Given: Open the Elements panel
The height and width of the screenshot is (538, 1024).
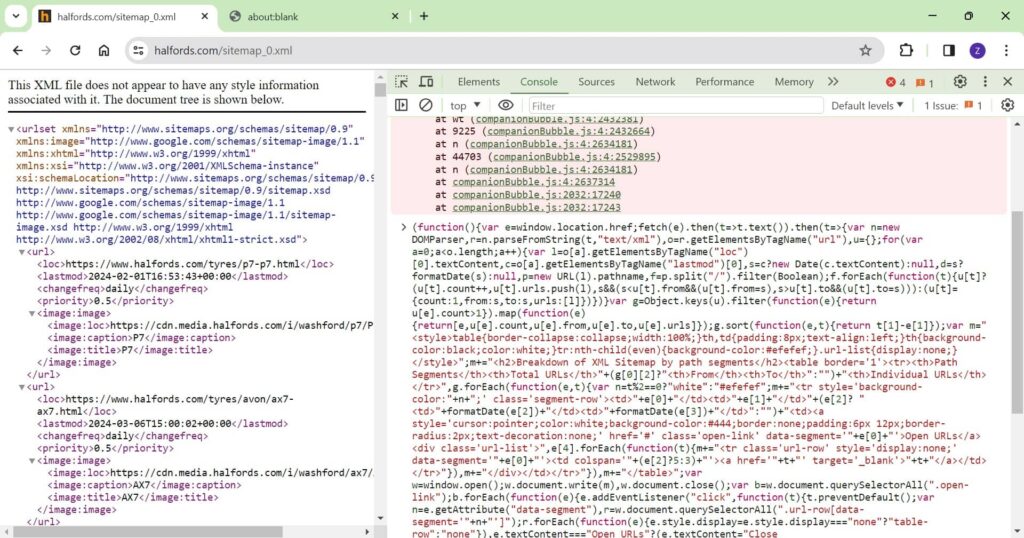Looking at the screenshot, I should [479, 82].
